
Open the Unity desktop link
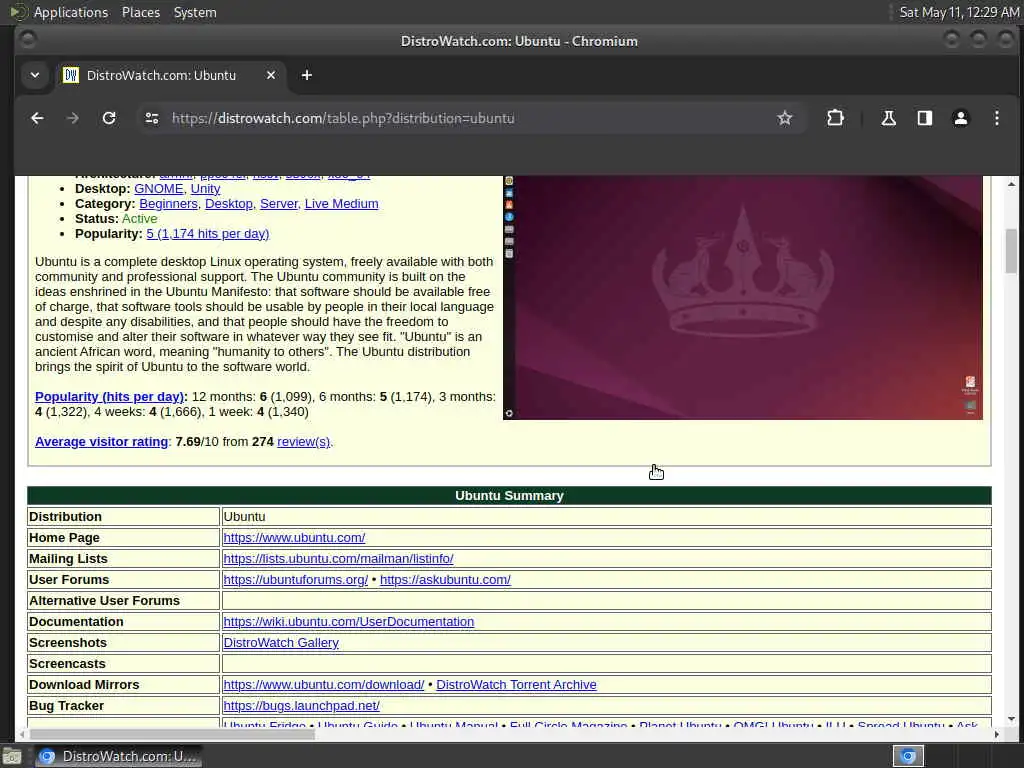[x=205, y=189]
